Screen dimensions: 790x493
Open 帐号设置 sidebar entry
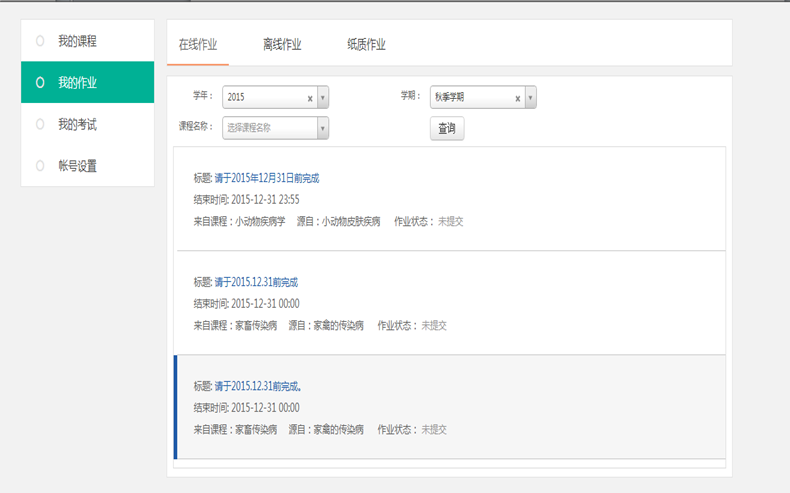click(88, 166)
